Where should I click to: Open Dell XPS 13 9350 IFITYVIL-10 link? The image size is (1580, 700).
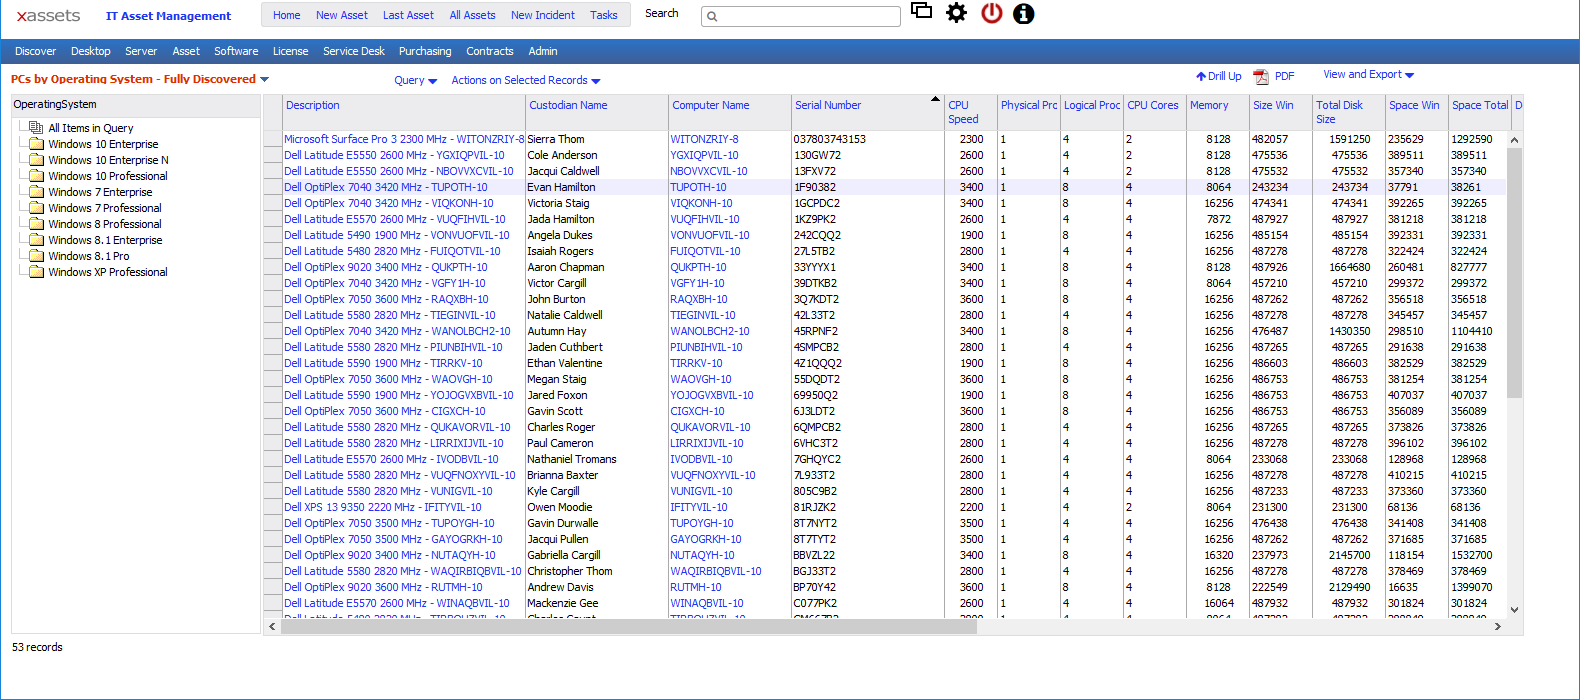click(x=382, y=507)
